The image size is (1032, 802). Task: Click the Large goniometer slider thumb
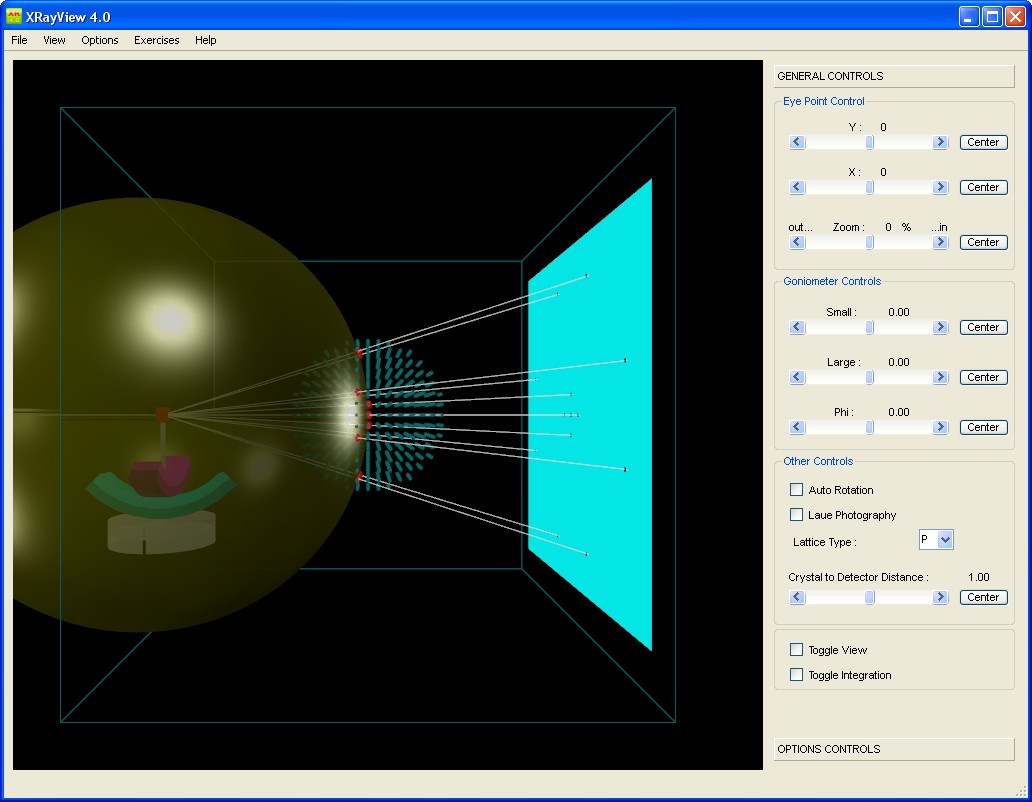pyautogui.click(x=869, y=377)
